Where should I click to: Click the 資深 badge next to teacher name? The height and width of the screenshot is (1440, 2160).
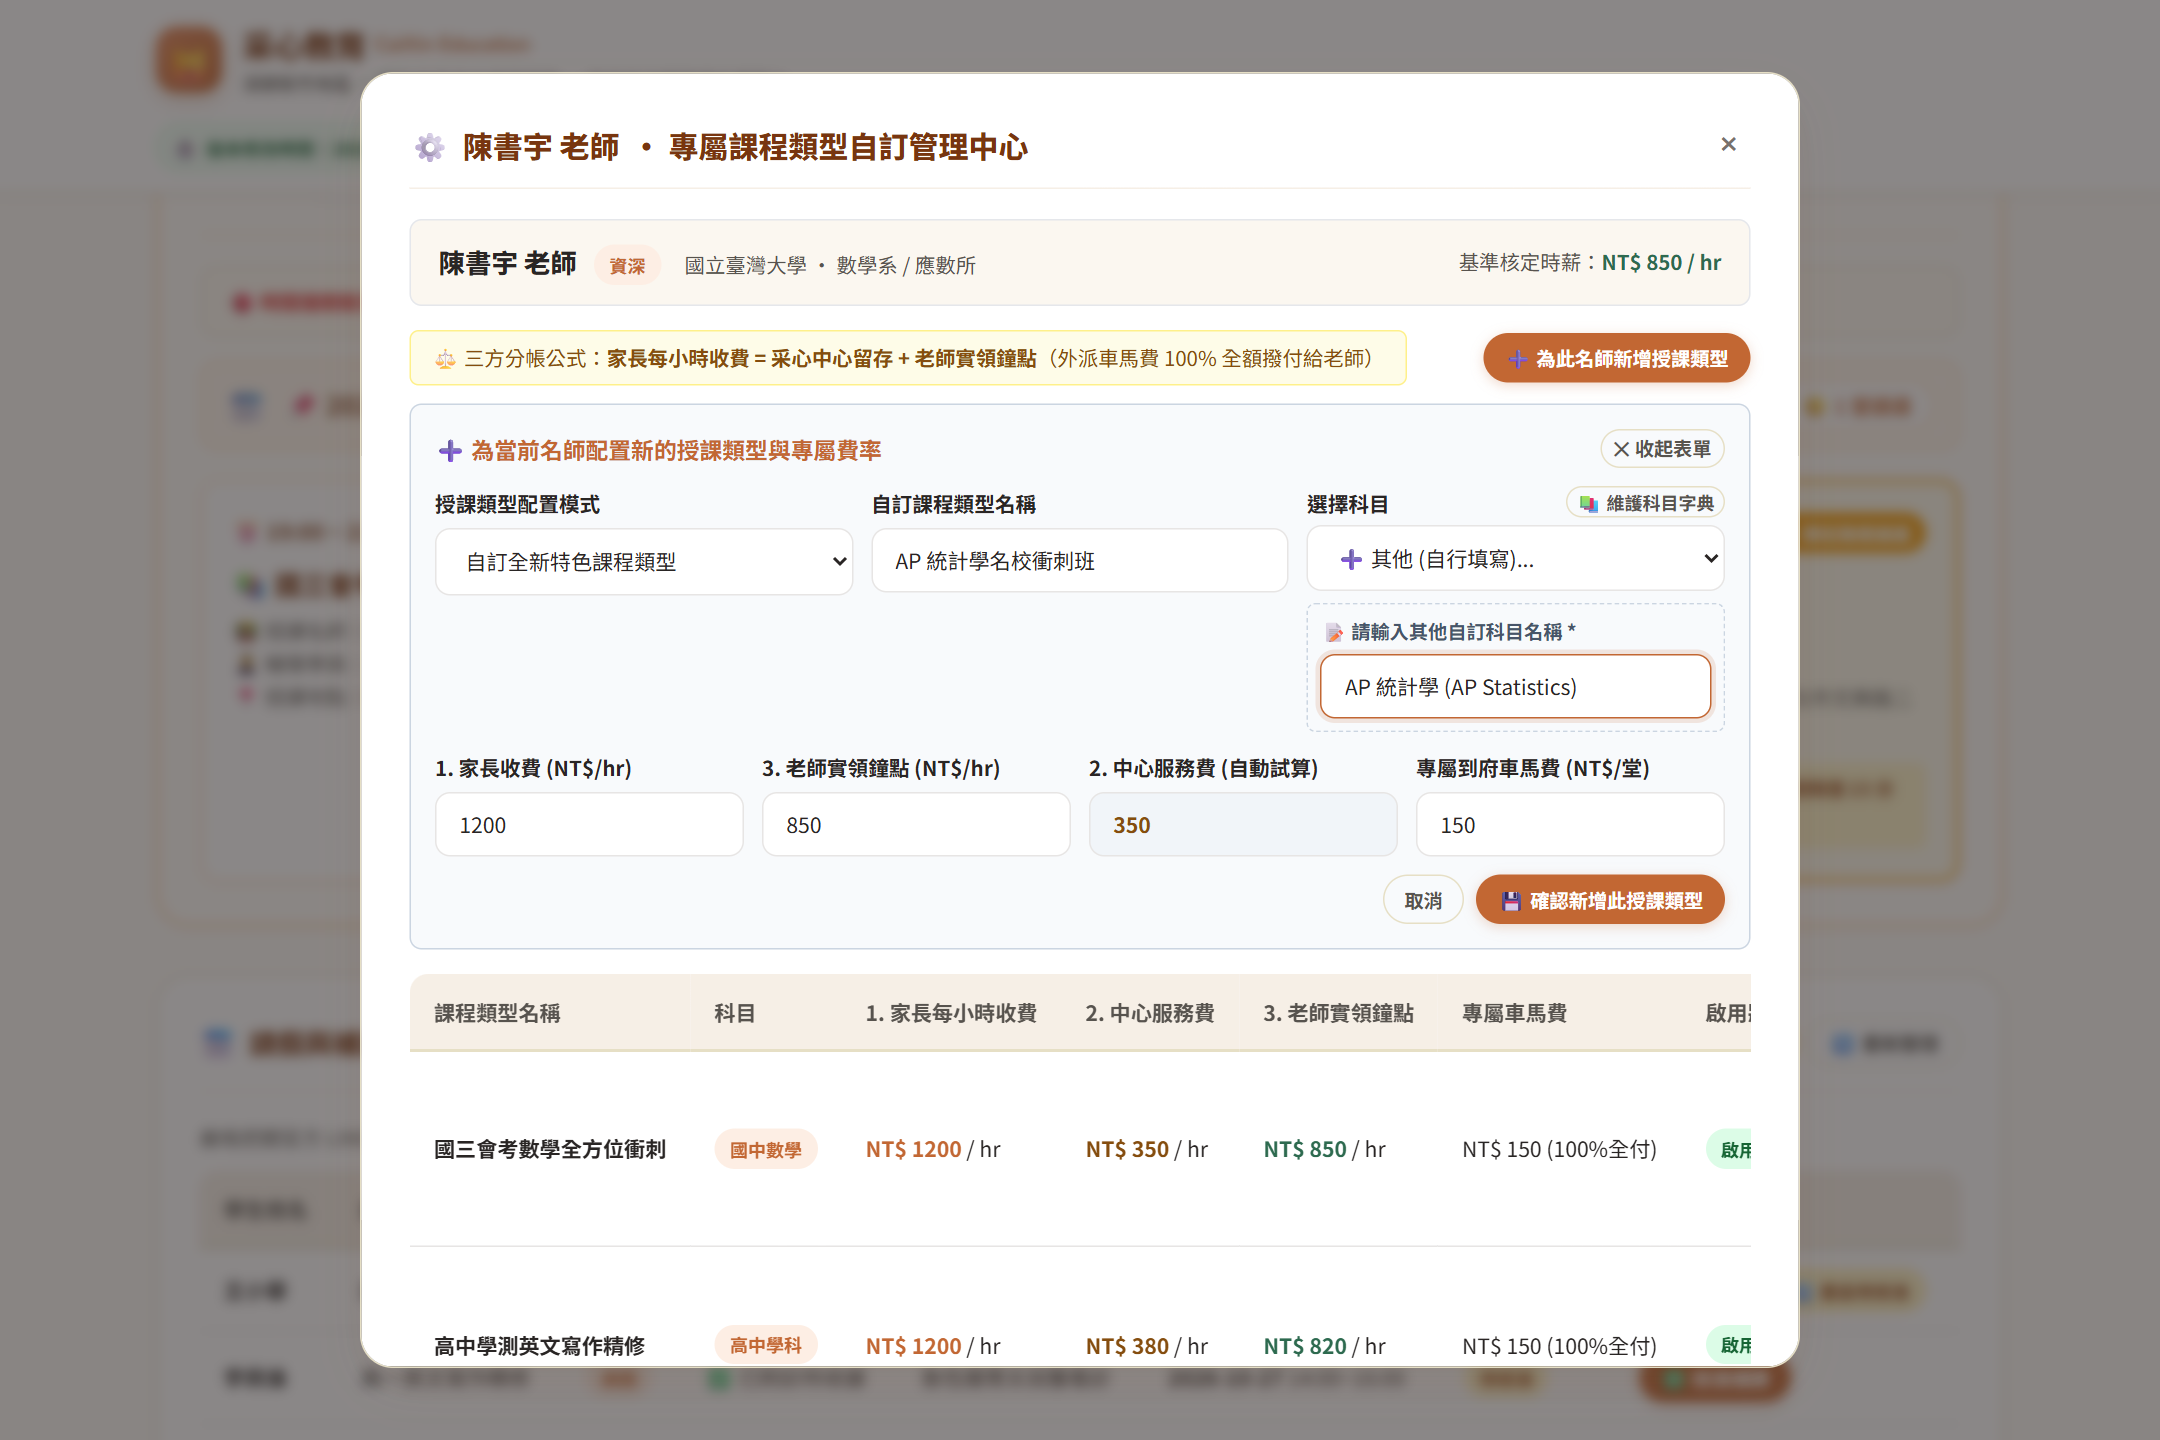pyautogui.click(x=627, y=265)
